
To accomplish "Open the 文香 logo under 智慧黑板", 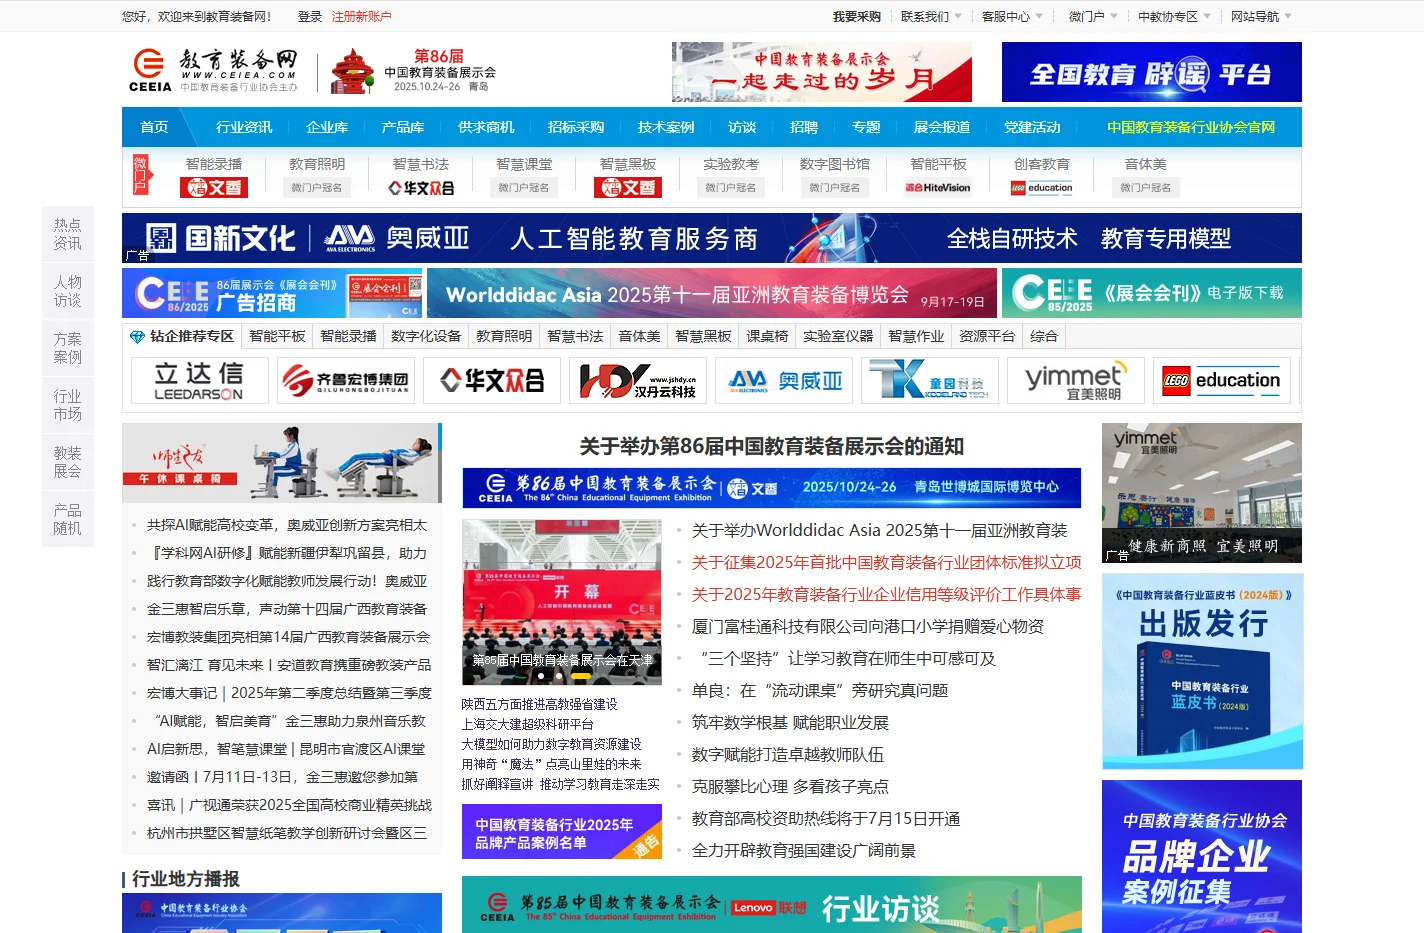I will (x=628, y=187).
